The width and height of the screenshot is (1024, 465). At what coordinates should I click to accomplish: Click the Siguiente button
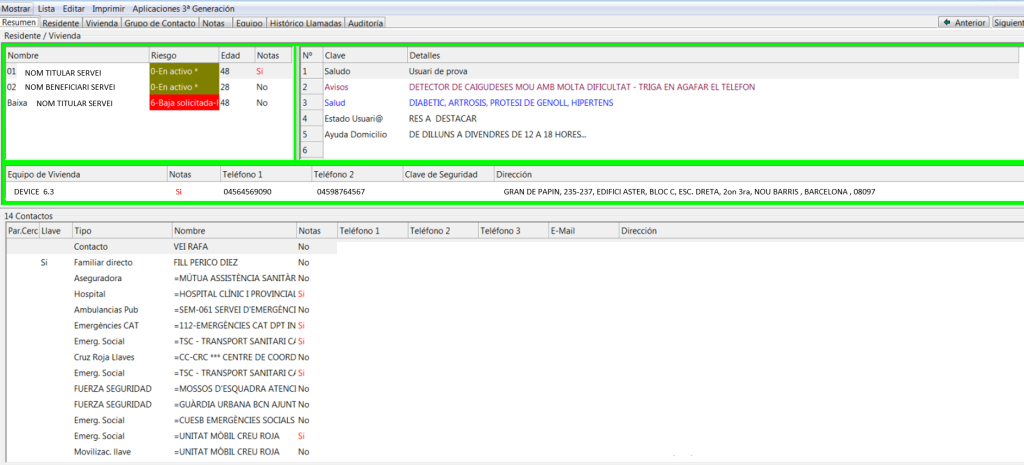point(1007,22)
